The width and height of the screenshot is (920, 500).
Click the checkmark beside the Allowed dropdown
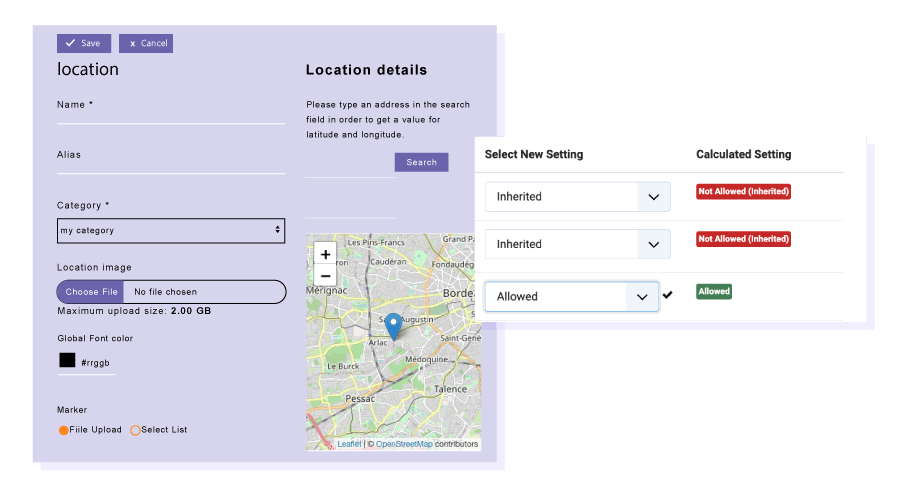pos(667,295)
